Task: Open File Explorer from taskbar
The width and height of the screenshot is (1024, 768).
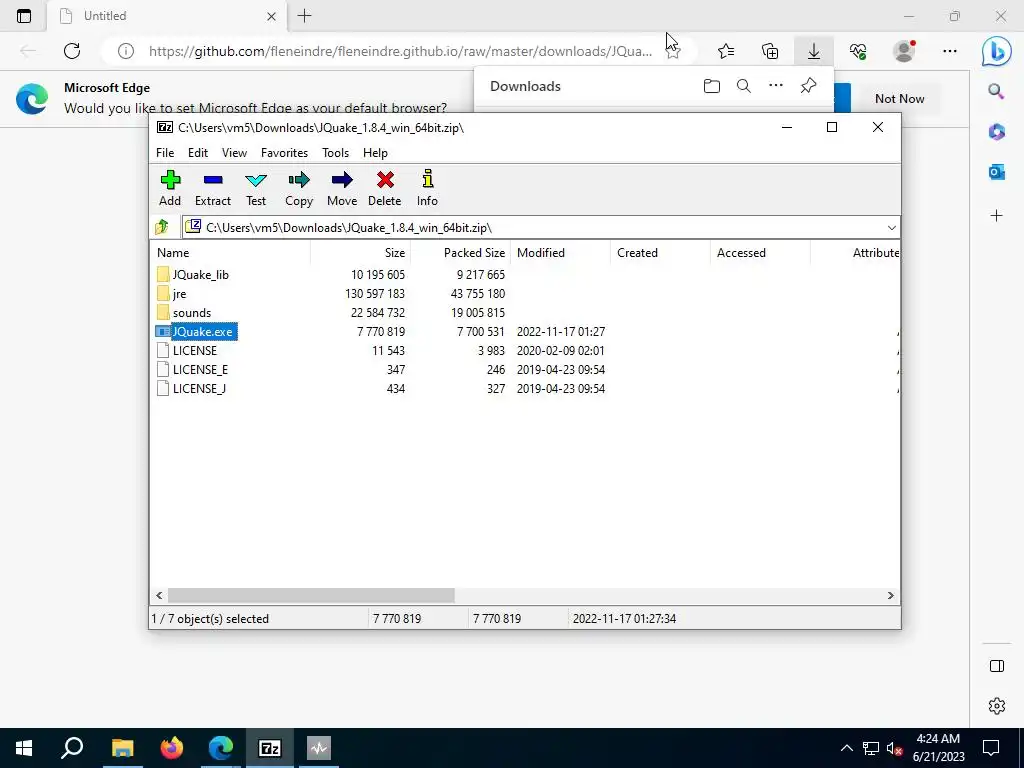Action: [122, 748]
